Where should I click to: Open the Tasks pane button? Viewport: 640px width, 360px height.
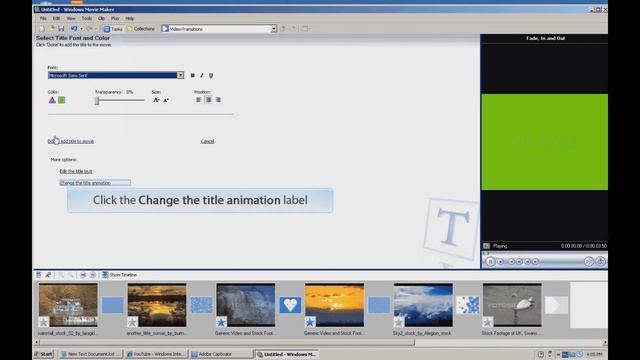coord(113,29)
